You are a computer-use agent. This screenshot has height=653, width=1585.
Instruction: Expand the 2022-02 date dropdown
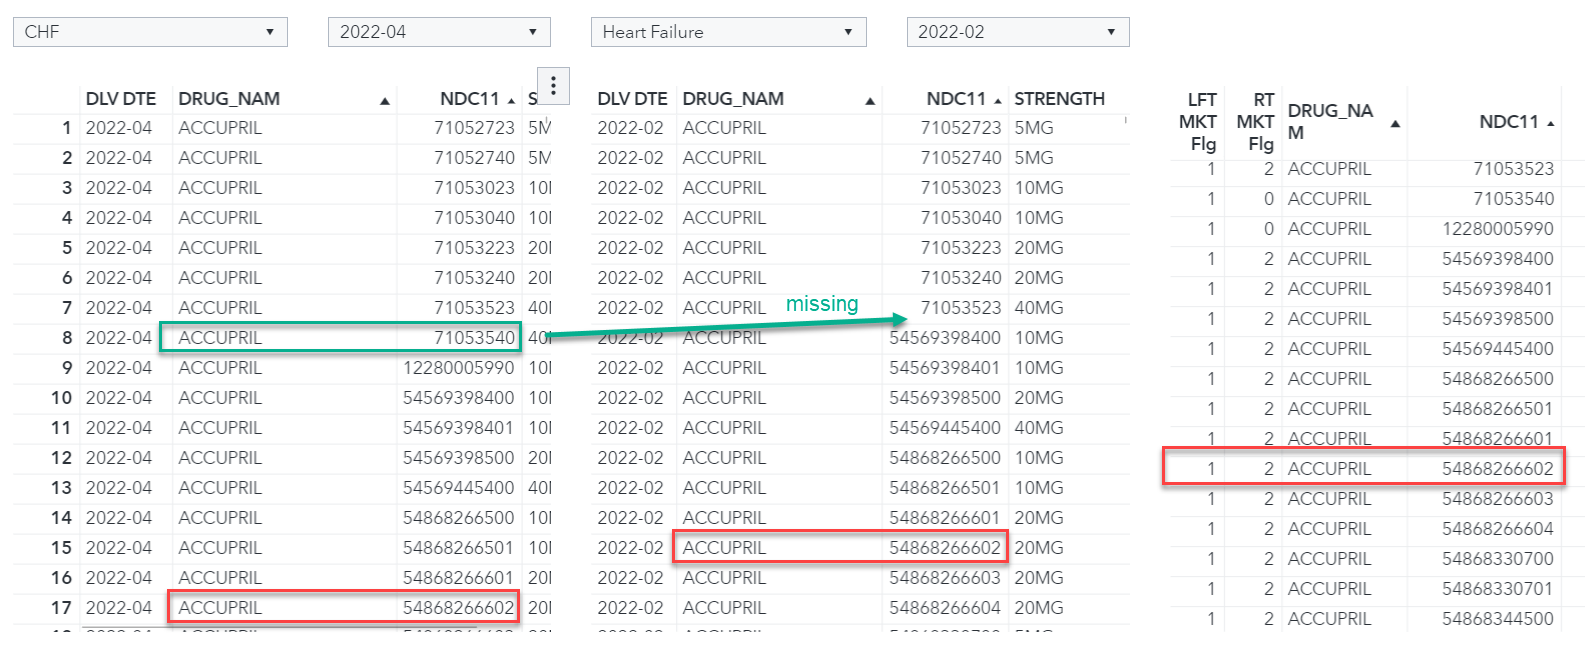pos(1017,32)
